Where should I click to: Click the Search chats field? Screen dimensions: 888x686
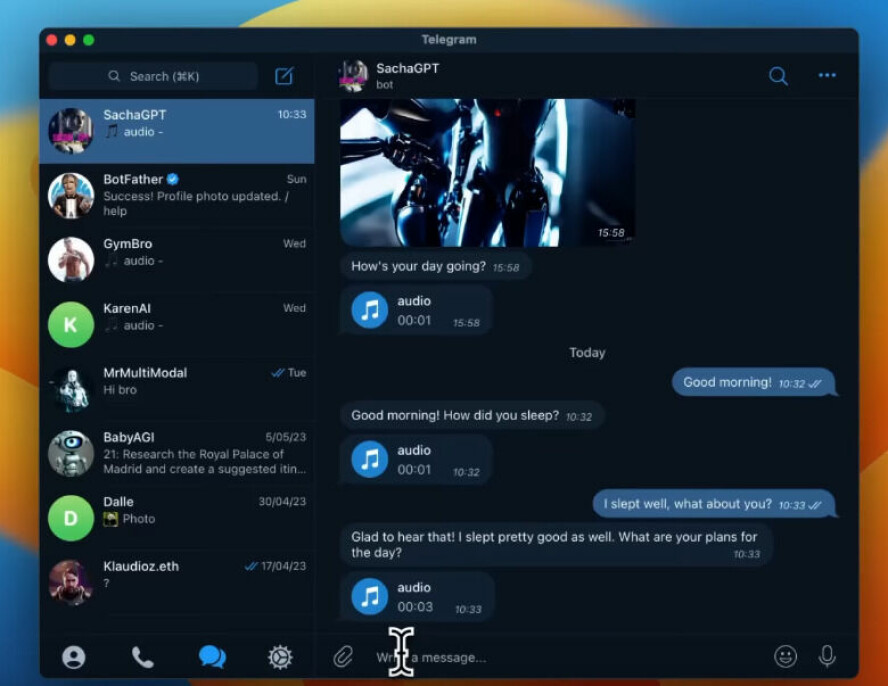coord(153,76)
